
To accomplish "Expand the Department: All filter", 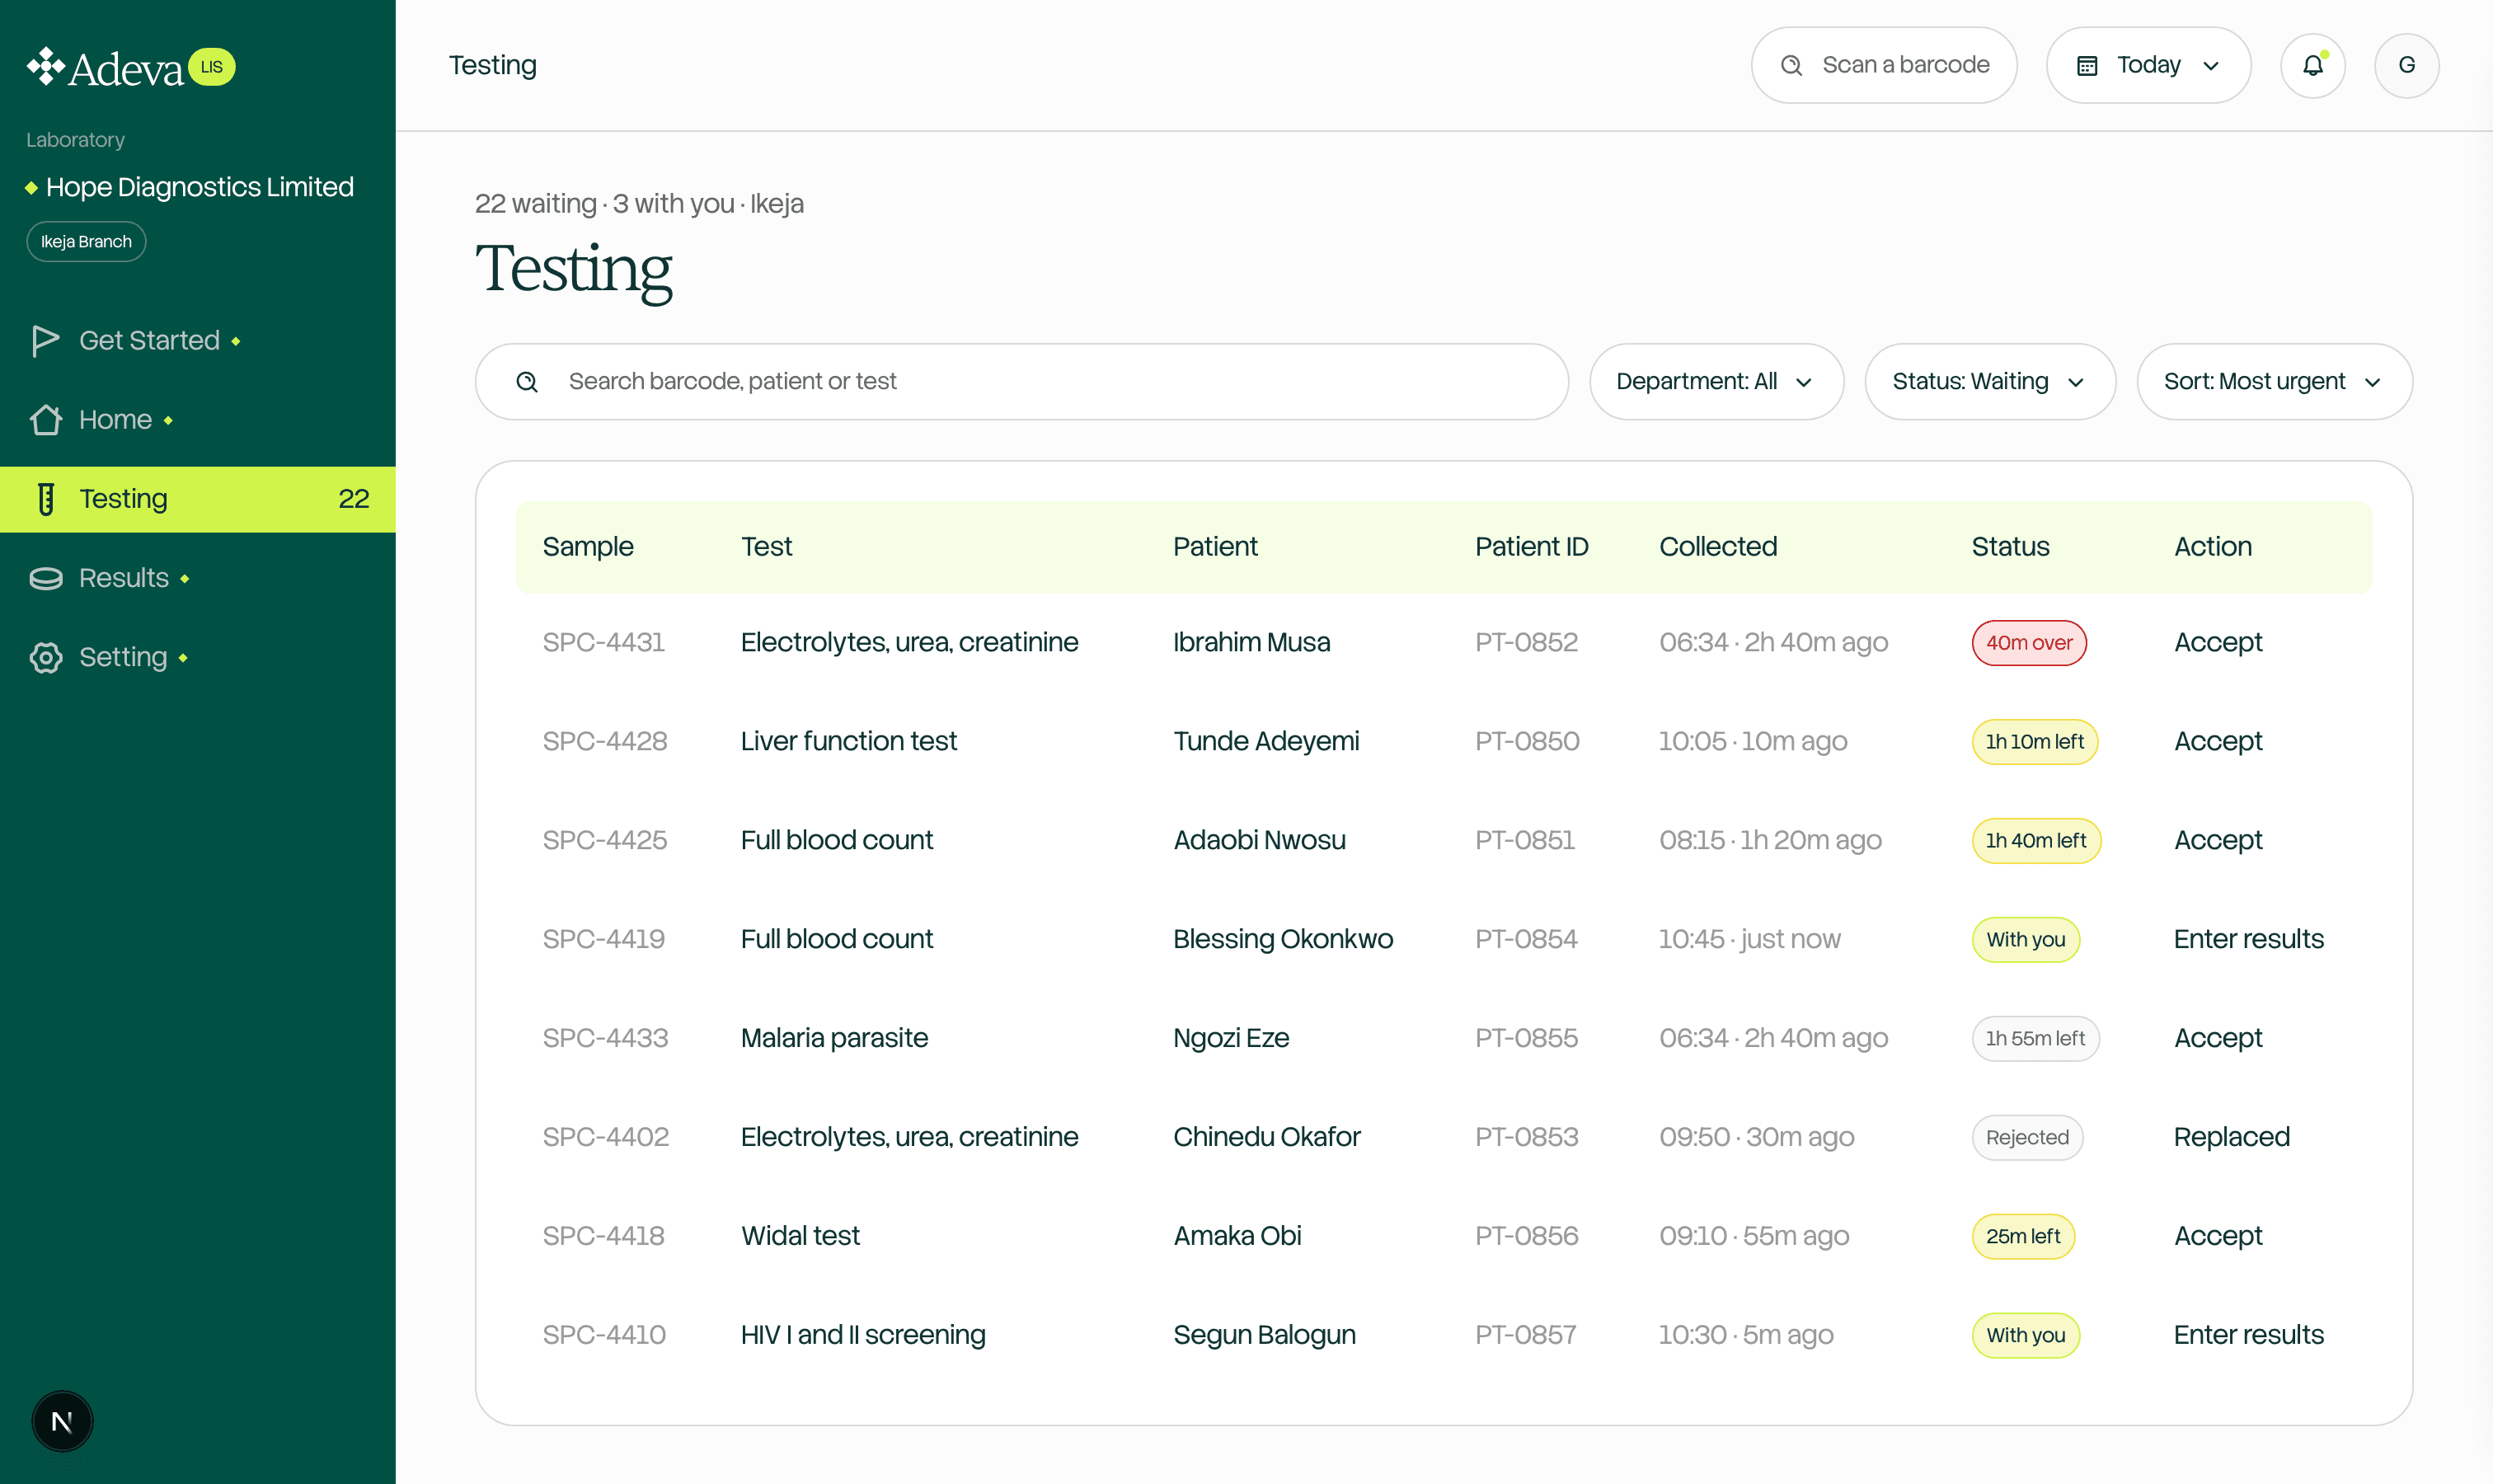I will [1716, 382].
